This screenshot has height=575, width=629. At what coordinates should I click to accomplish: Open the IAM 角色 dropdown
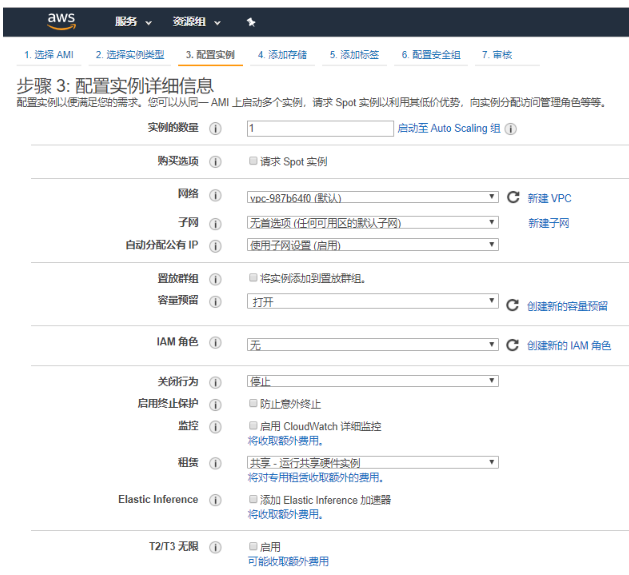(373, 345)
